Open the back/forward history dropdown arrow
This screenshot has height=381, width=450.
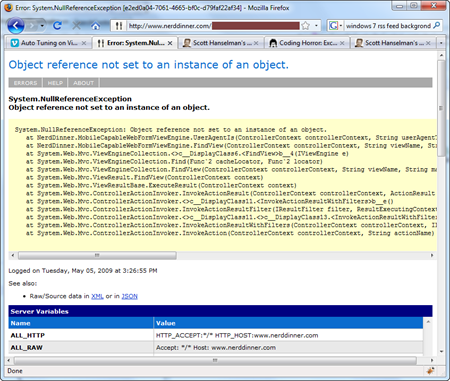[x=42, y=26]
